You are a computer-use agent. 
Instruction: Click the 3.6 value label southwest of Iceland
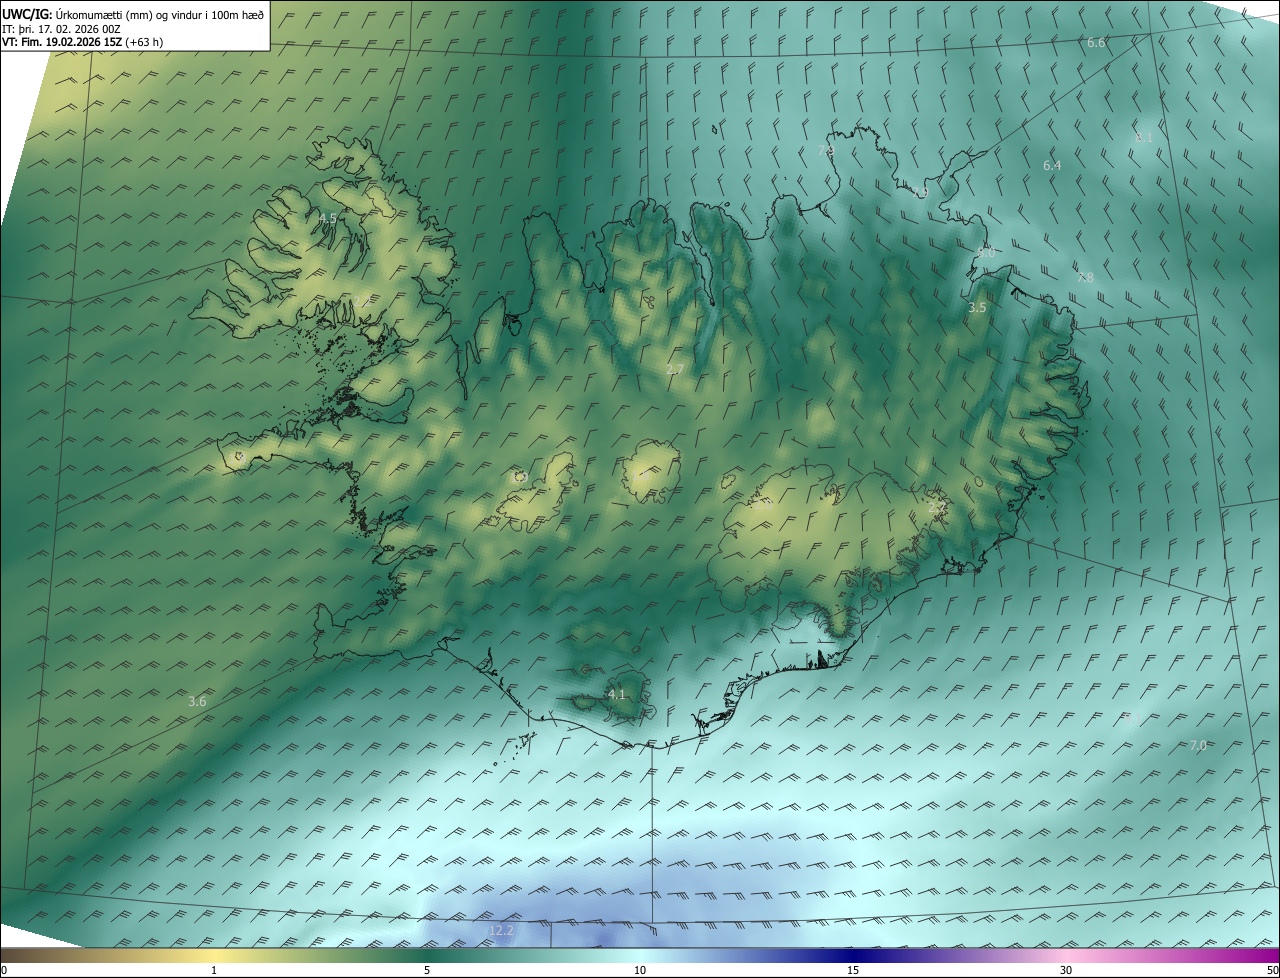pyautogui.click(x=197, y=702)
